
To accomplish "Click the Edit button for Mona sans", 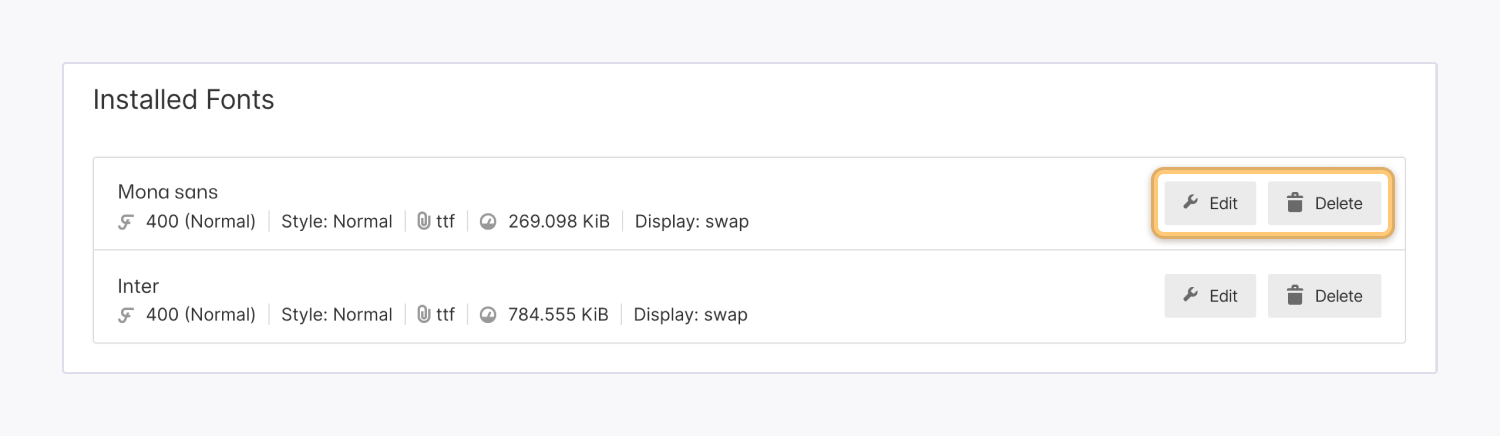I will tap(1210, 203).
